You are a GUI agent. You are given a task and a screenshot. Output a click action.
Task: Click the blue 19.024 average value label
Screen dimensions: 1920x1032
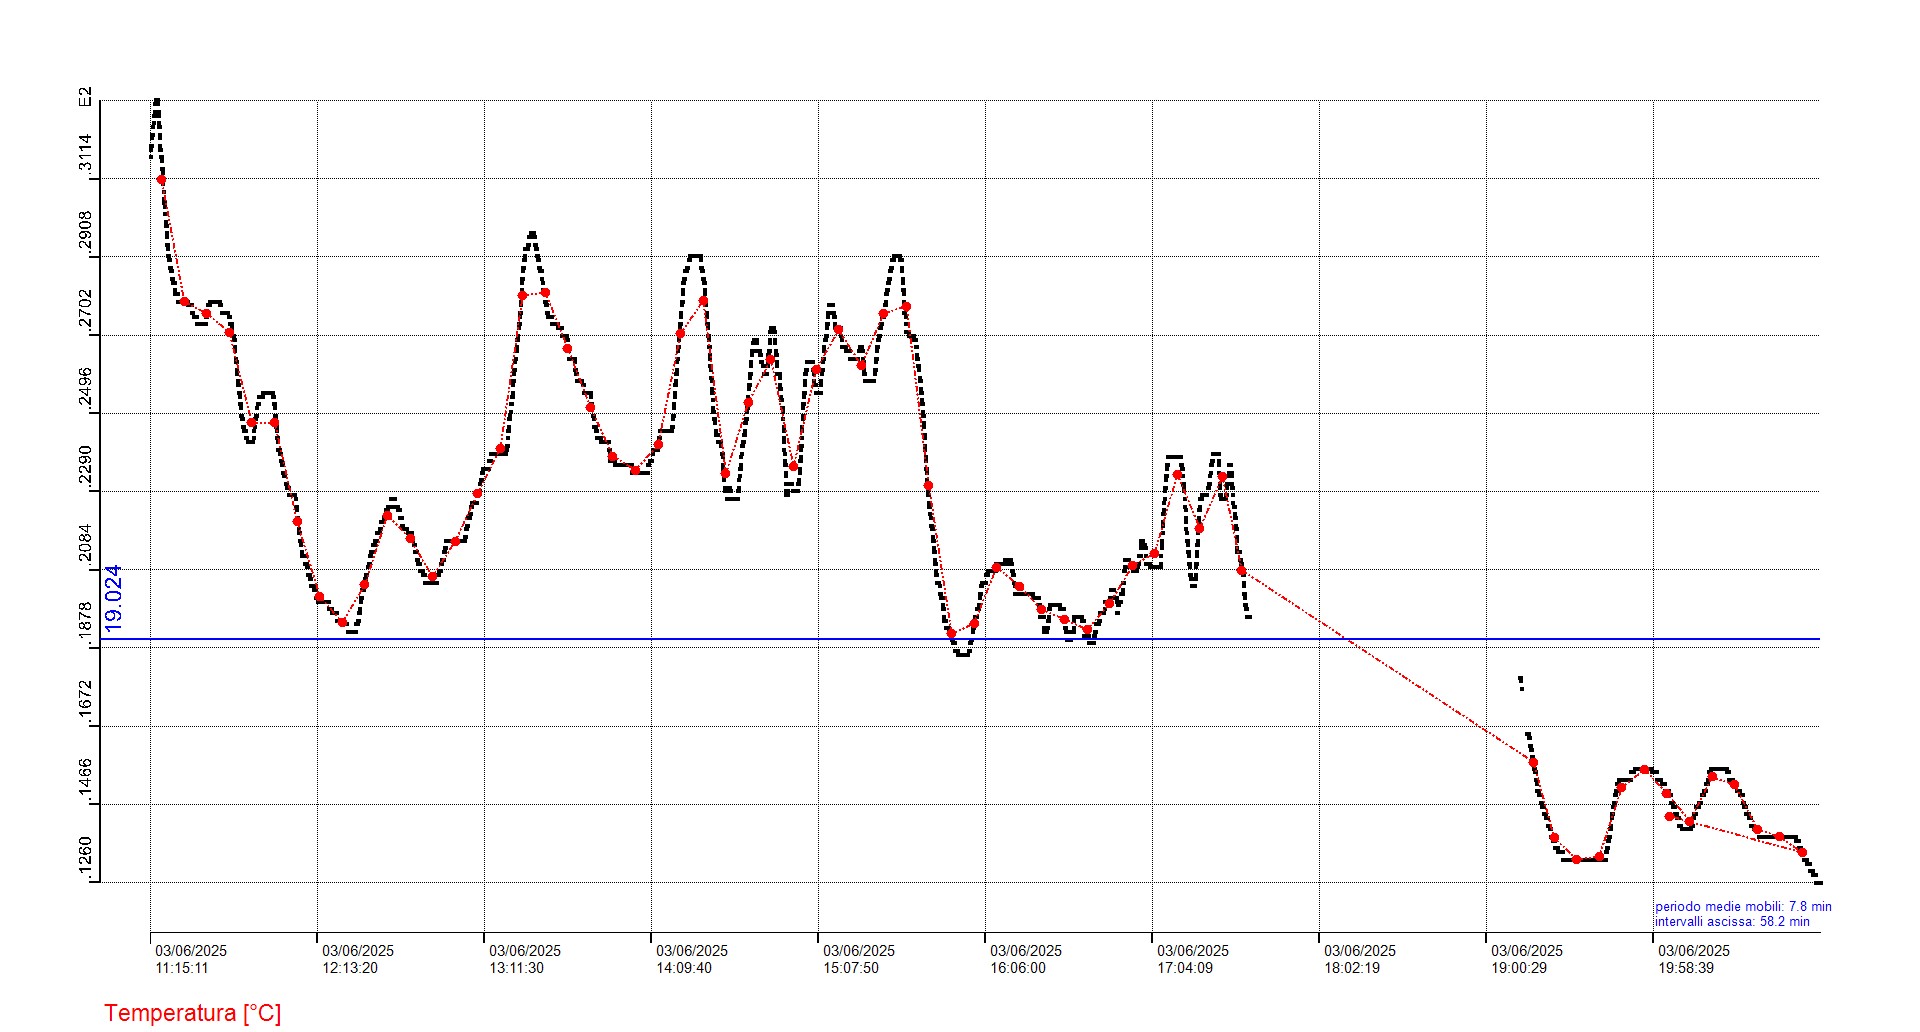114,597
